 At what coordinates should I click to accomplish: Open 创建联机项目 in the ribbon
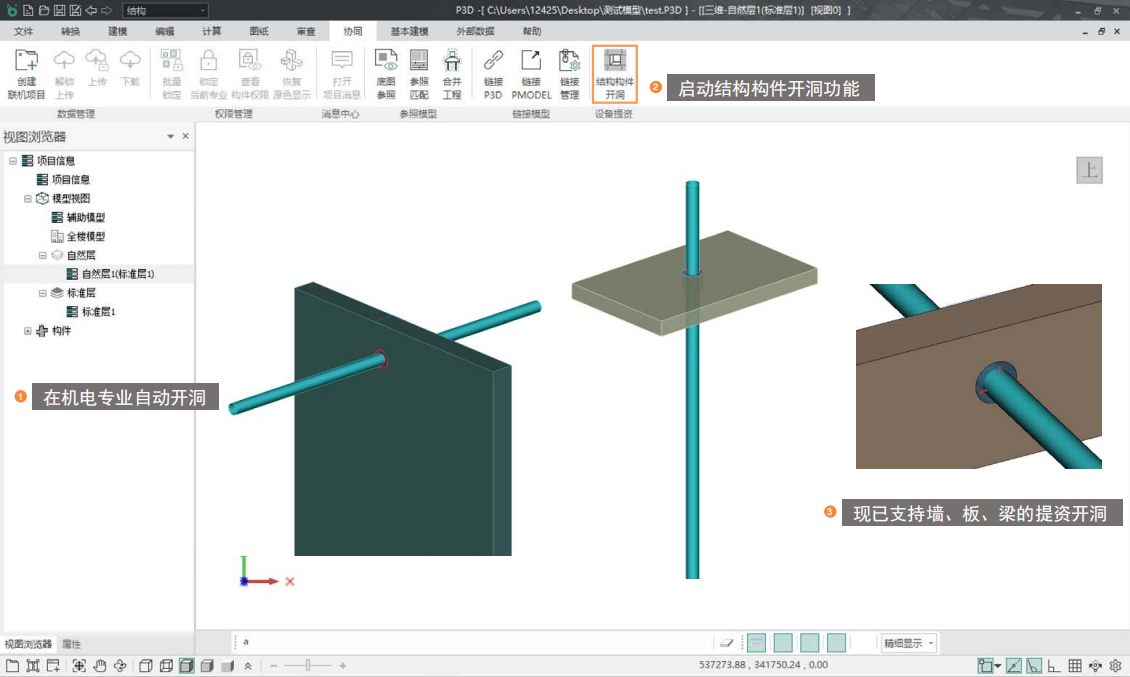pos(27,74)
